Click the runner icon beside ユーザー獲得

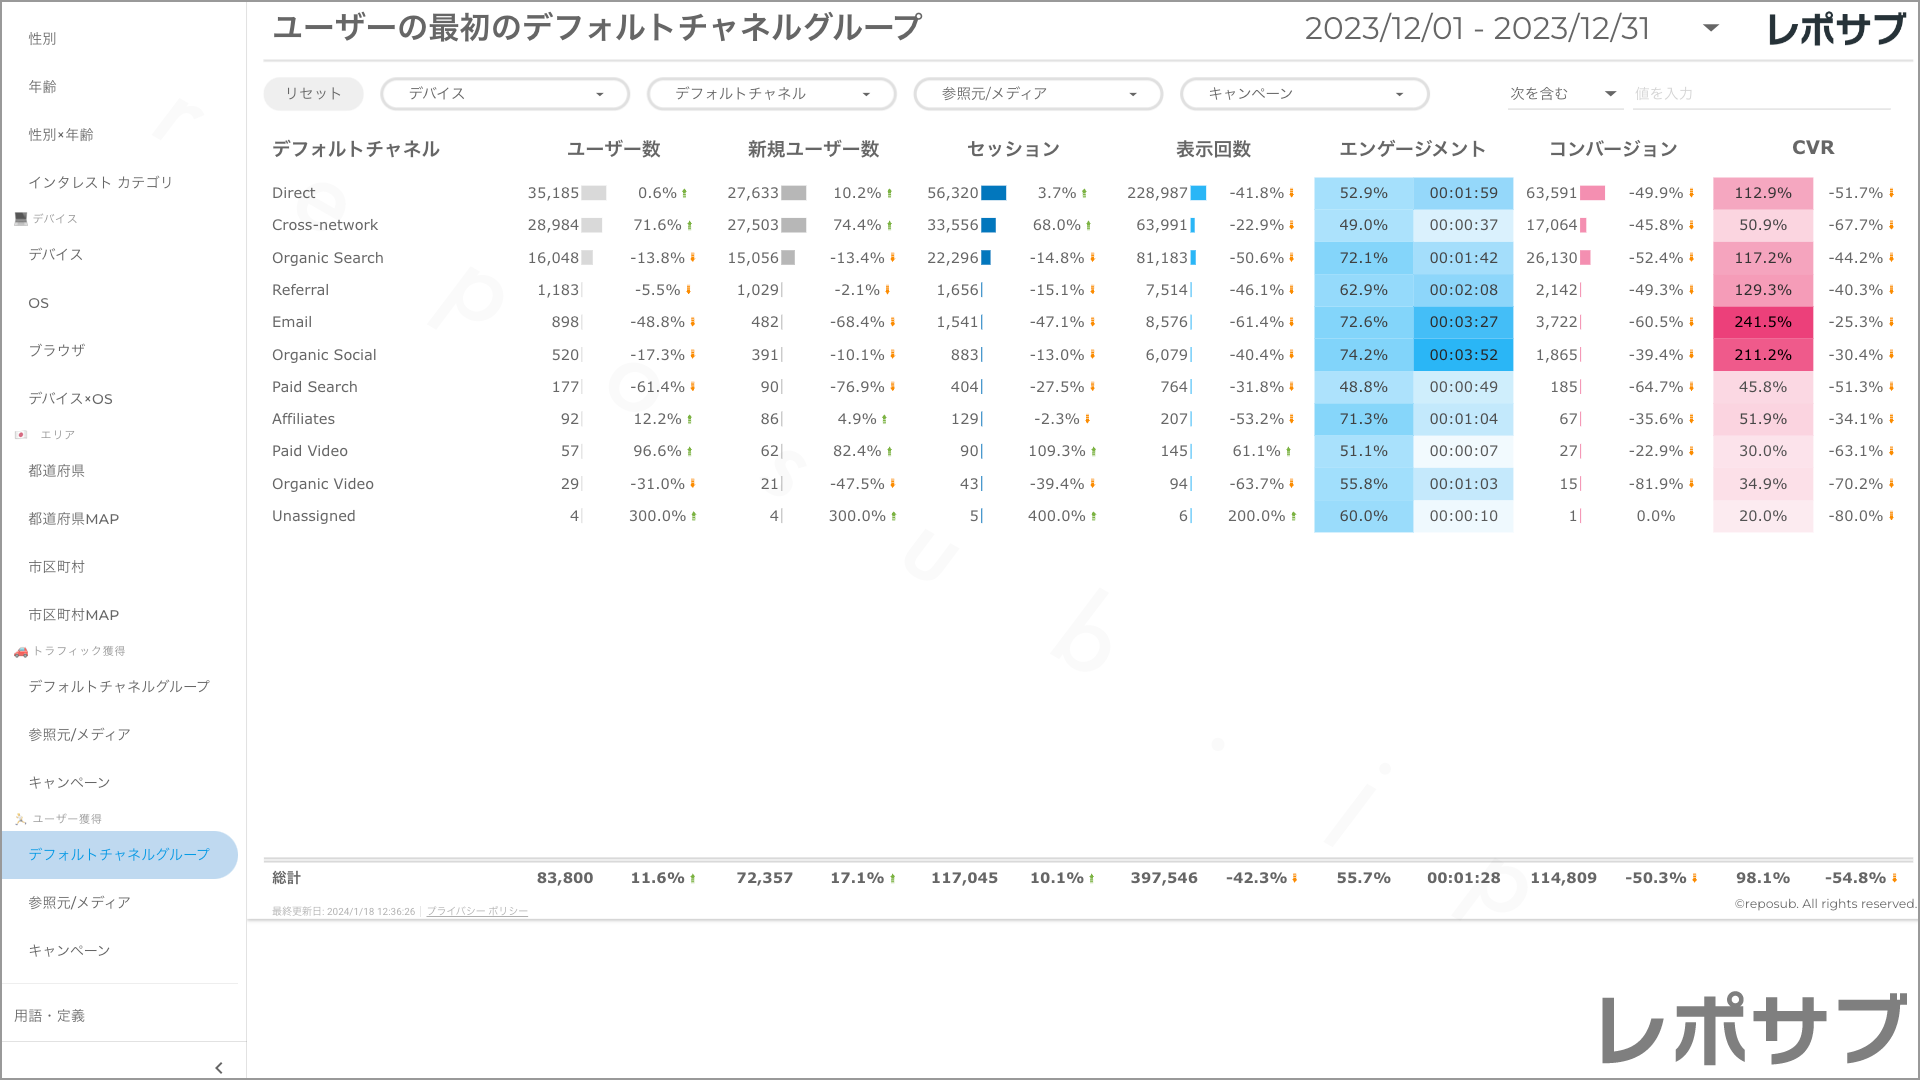(x=21, y=819)
